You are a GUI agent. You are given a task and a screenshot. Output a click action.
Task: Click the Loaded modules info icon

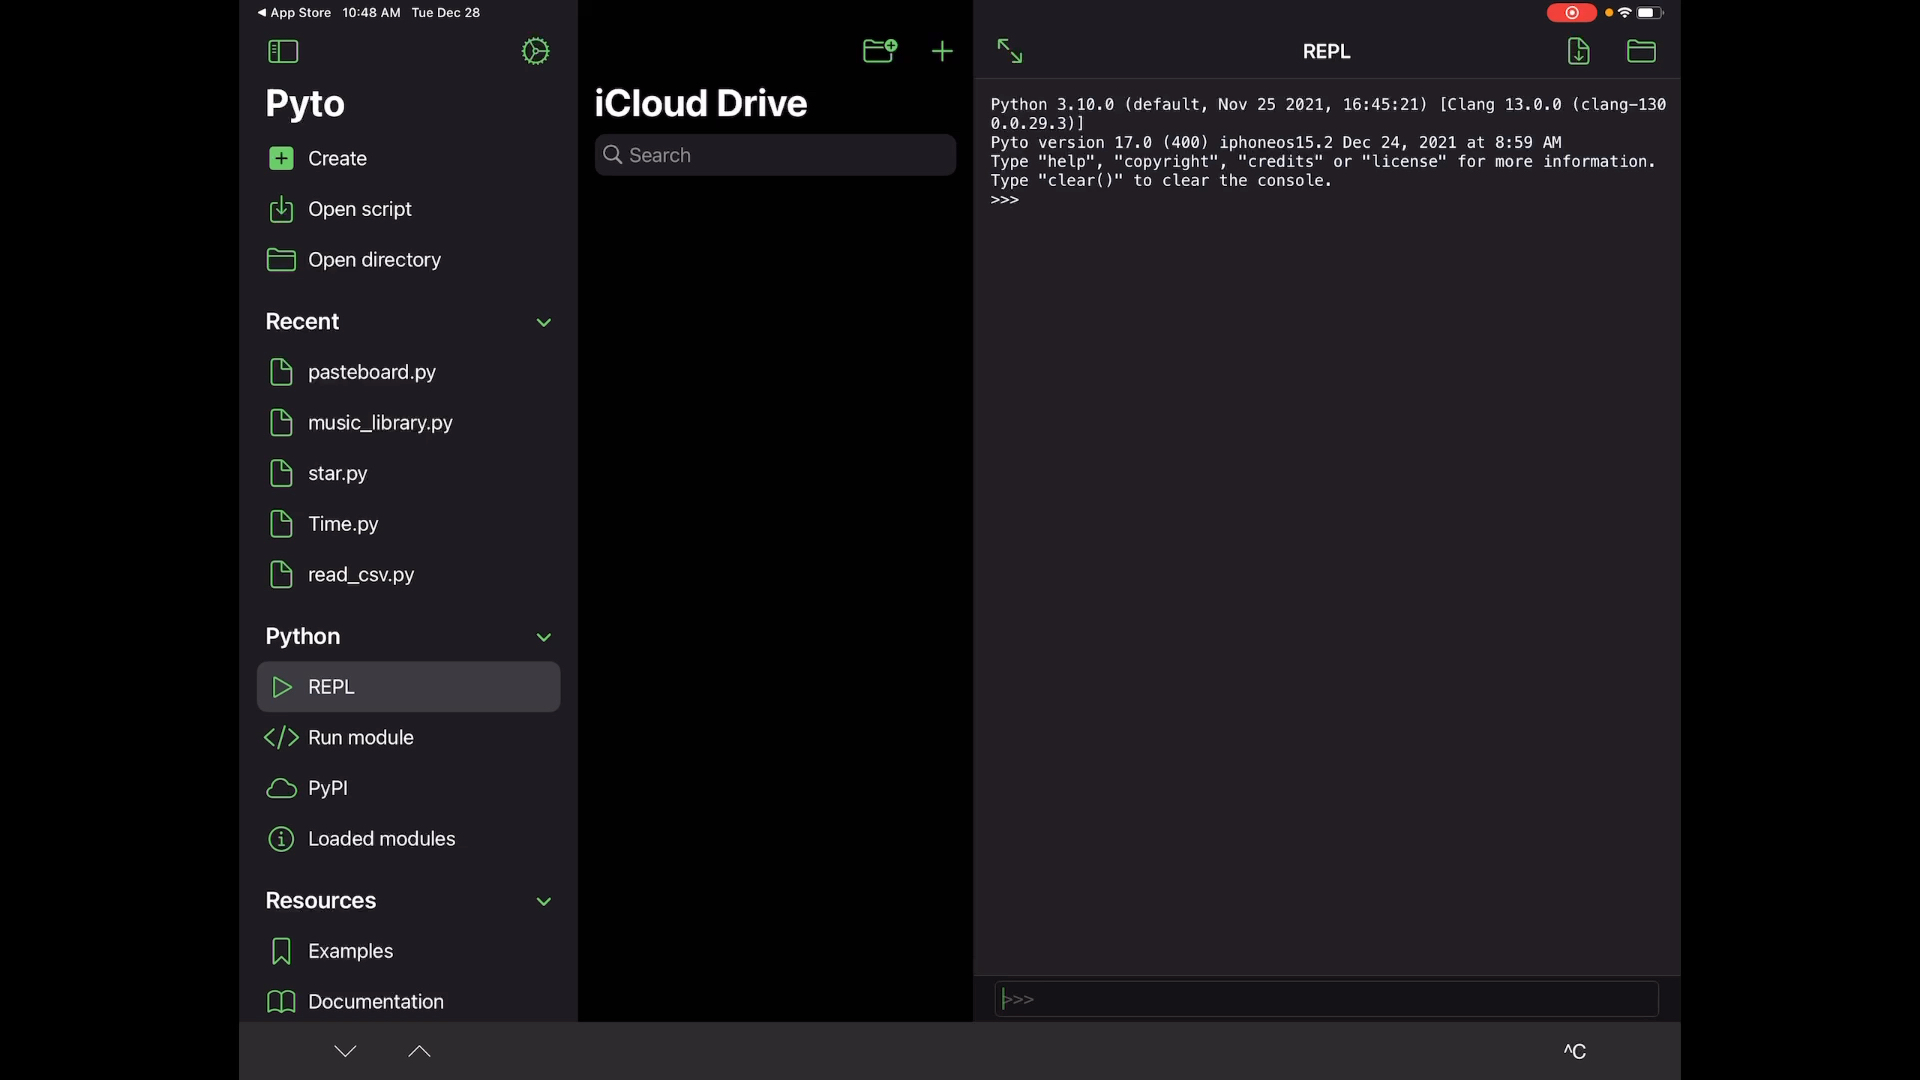281,839
